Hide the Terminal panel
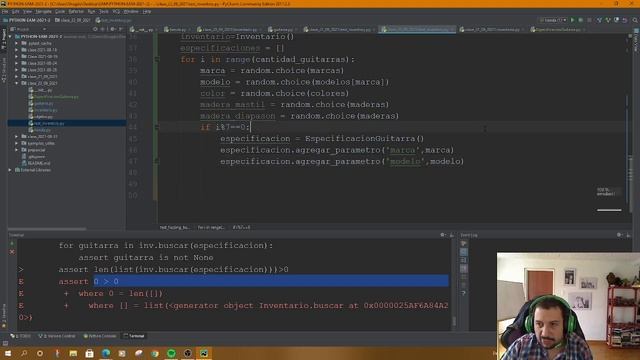Image resolution: width=640 pixels, height=360 pixels. (x=451, y=235)
